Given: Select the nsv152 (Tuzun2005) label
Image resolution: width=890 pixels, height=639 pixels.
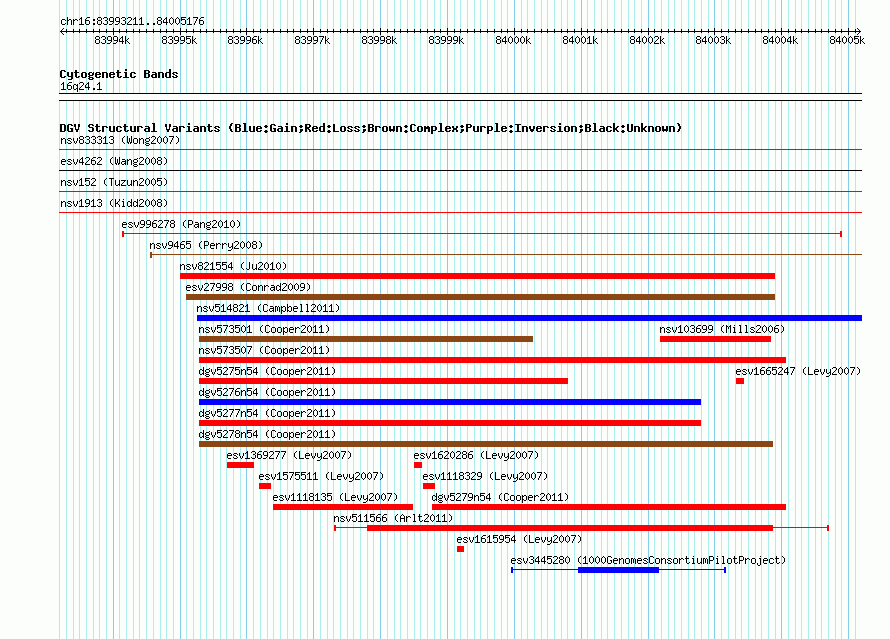Looking at the screenshot, I should [x=114, y=182].
